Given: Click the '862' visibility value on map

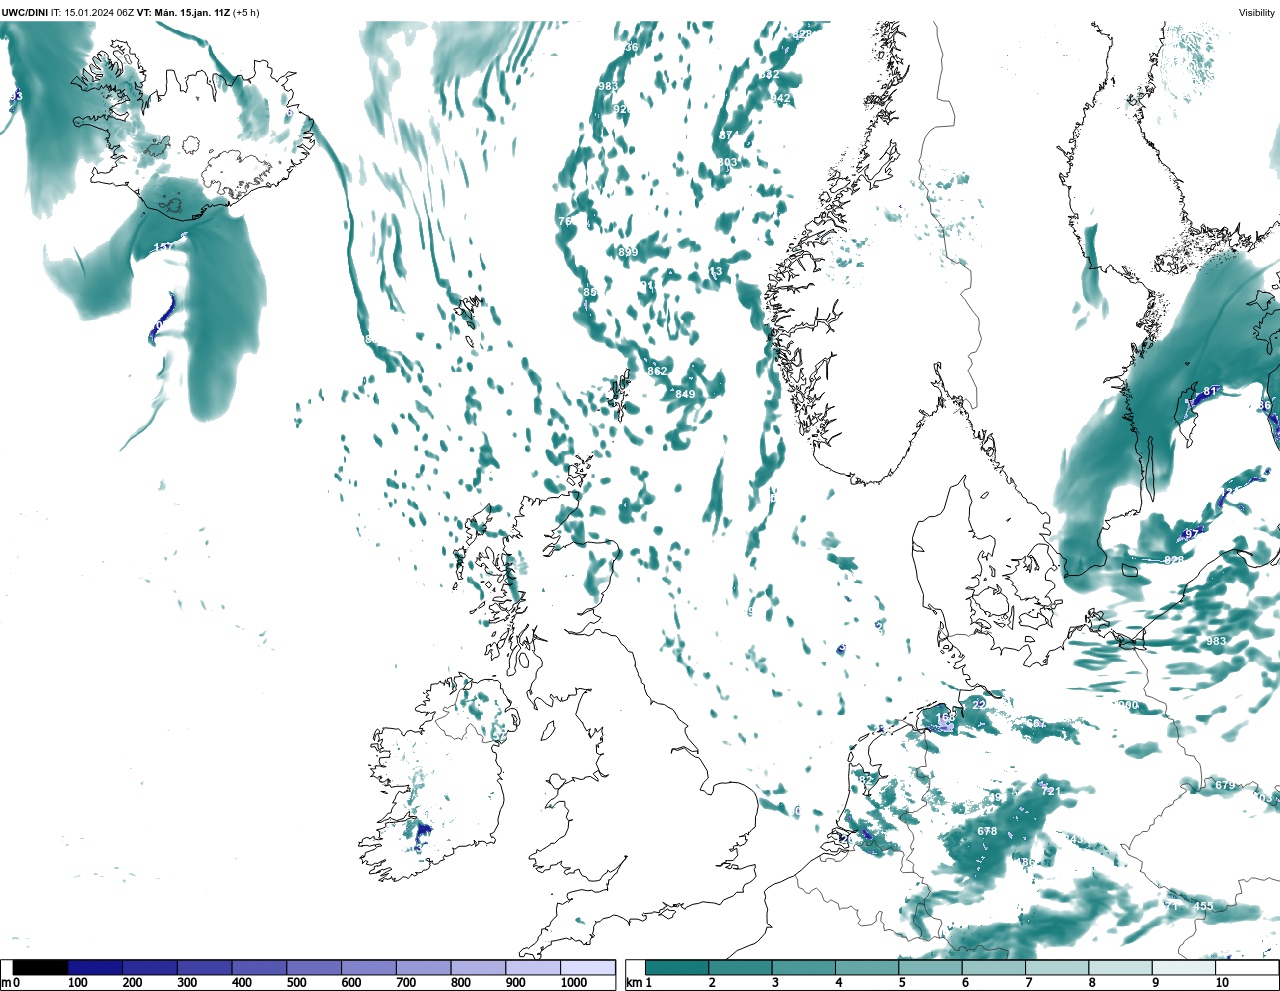Looking at the screenshot, I should coord(657,371).
